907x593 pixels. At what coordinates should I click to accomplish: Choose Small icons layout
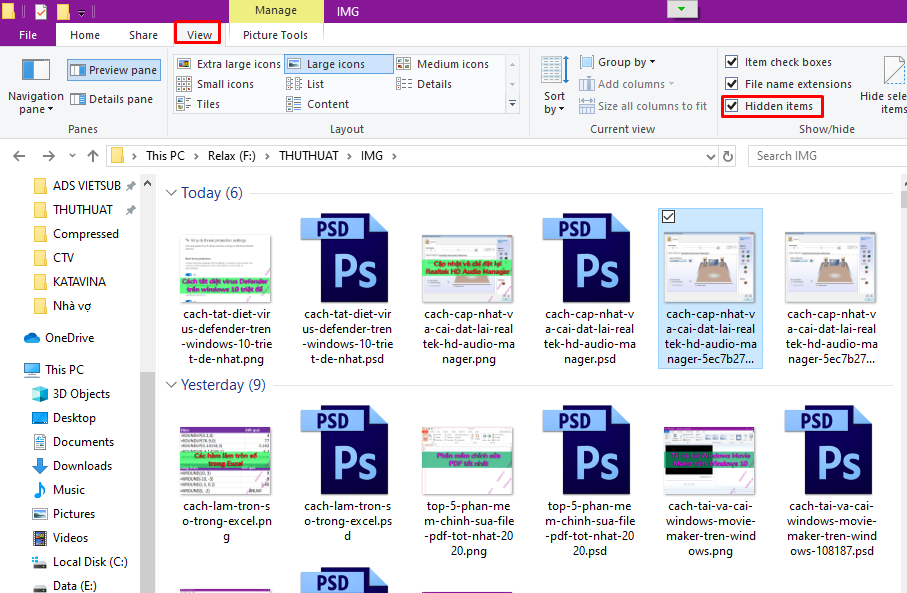pyautogui.click(x=215, y=84)
